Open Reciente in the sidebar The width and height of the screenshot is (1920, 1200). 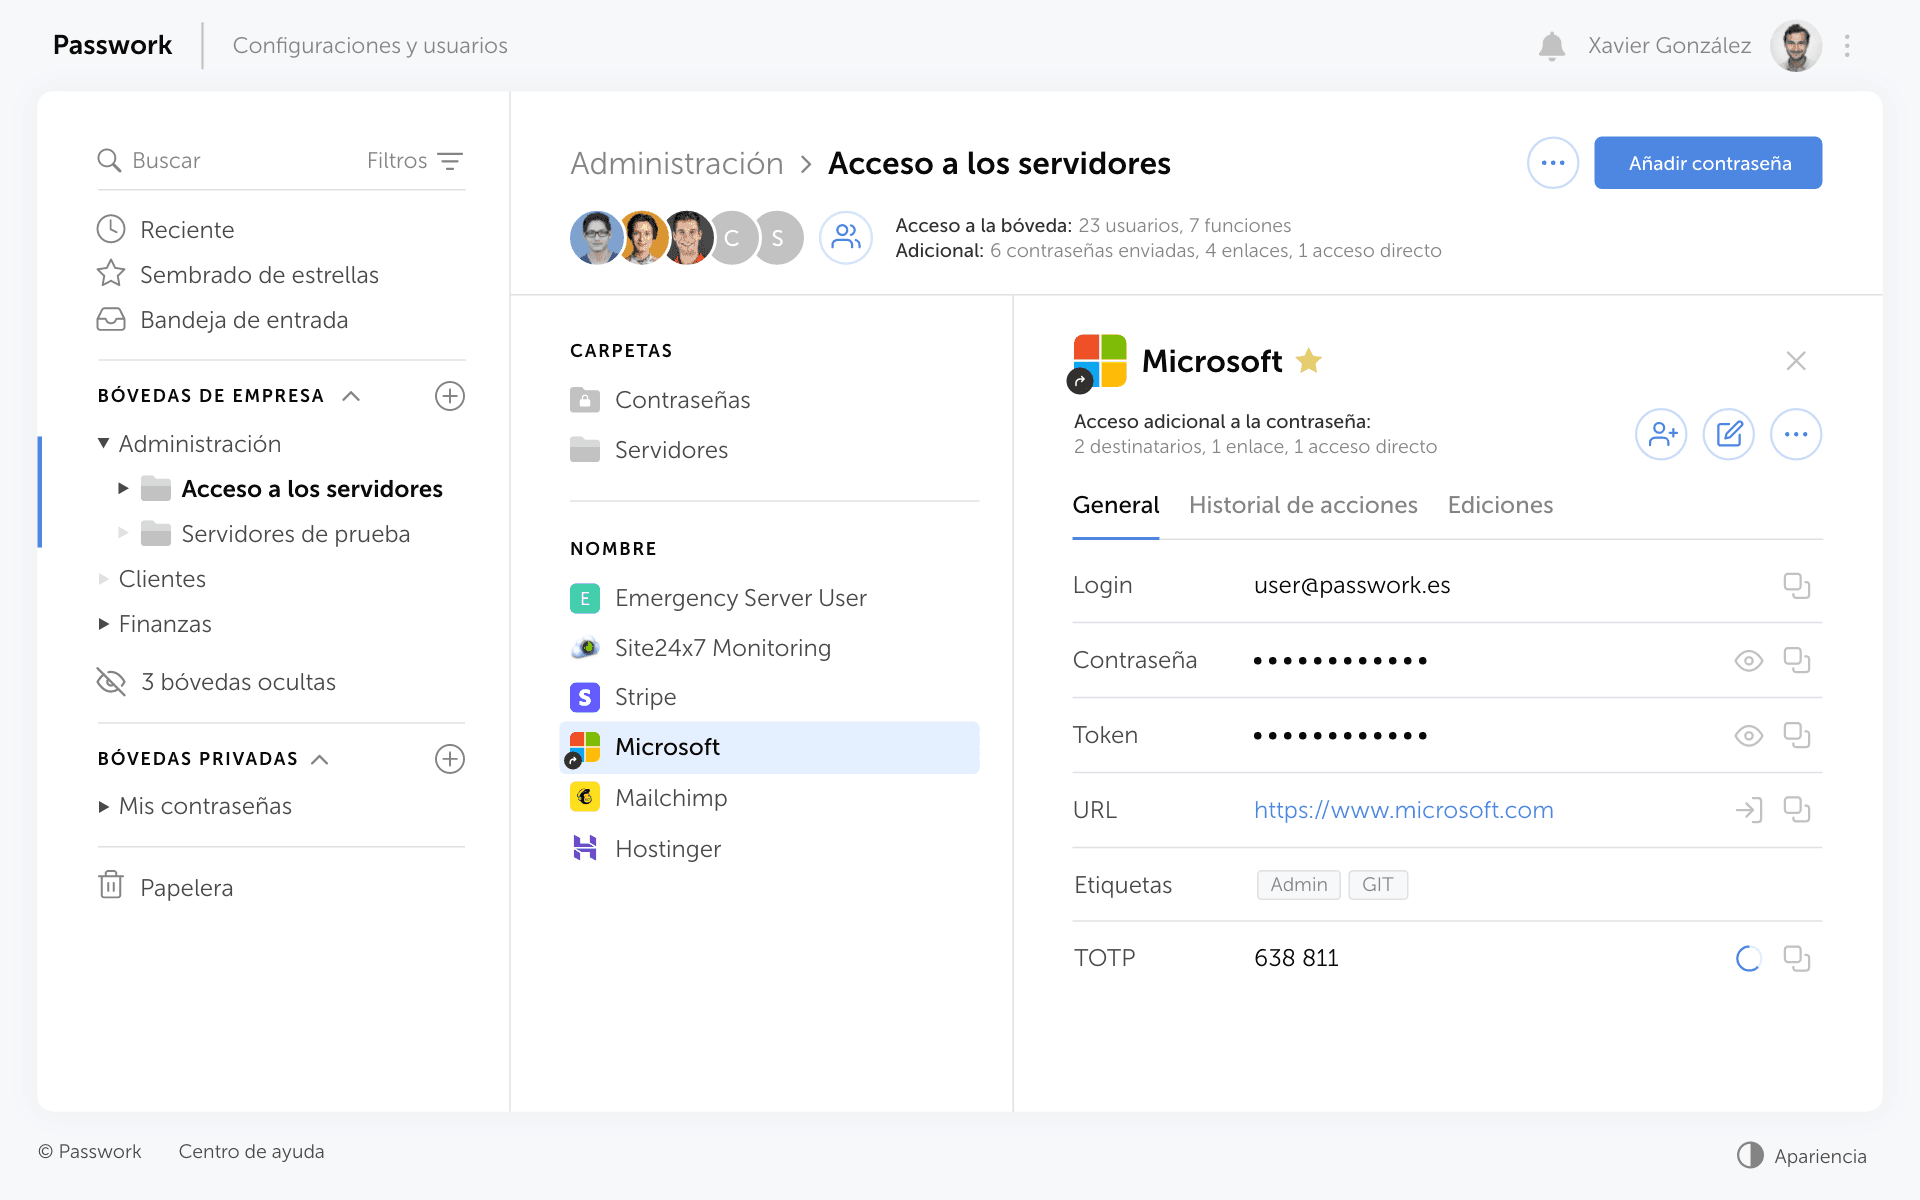pyautogui.click(x=166, y=229)
